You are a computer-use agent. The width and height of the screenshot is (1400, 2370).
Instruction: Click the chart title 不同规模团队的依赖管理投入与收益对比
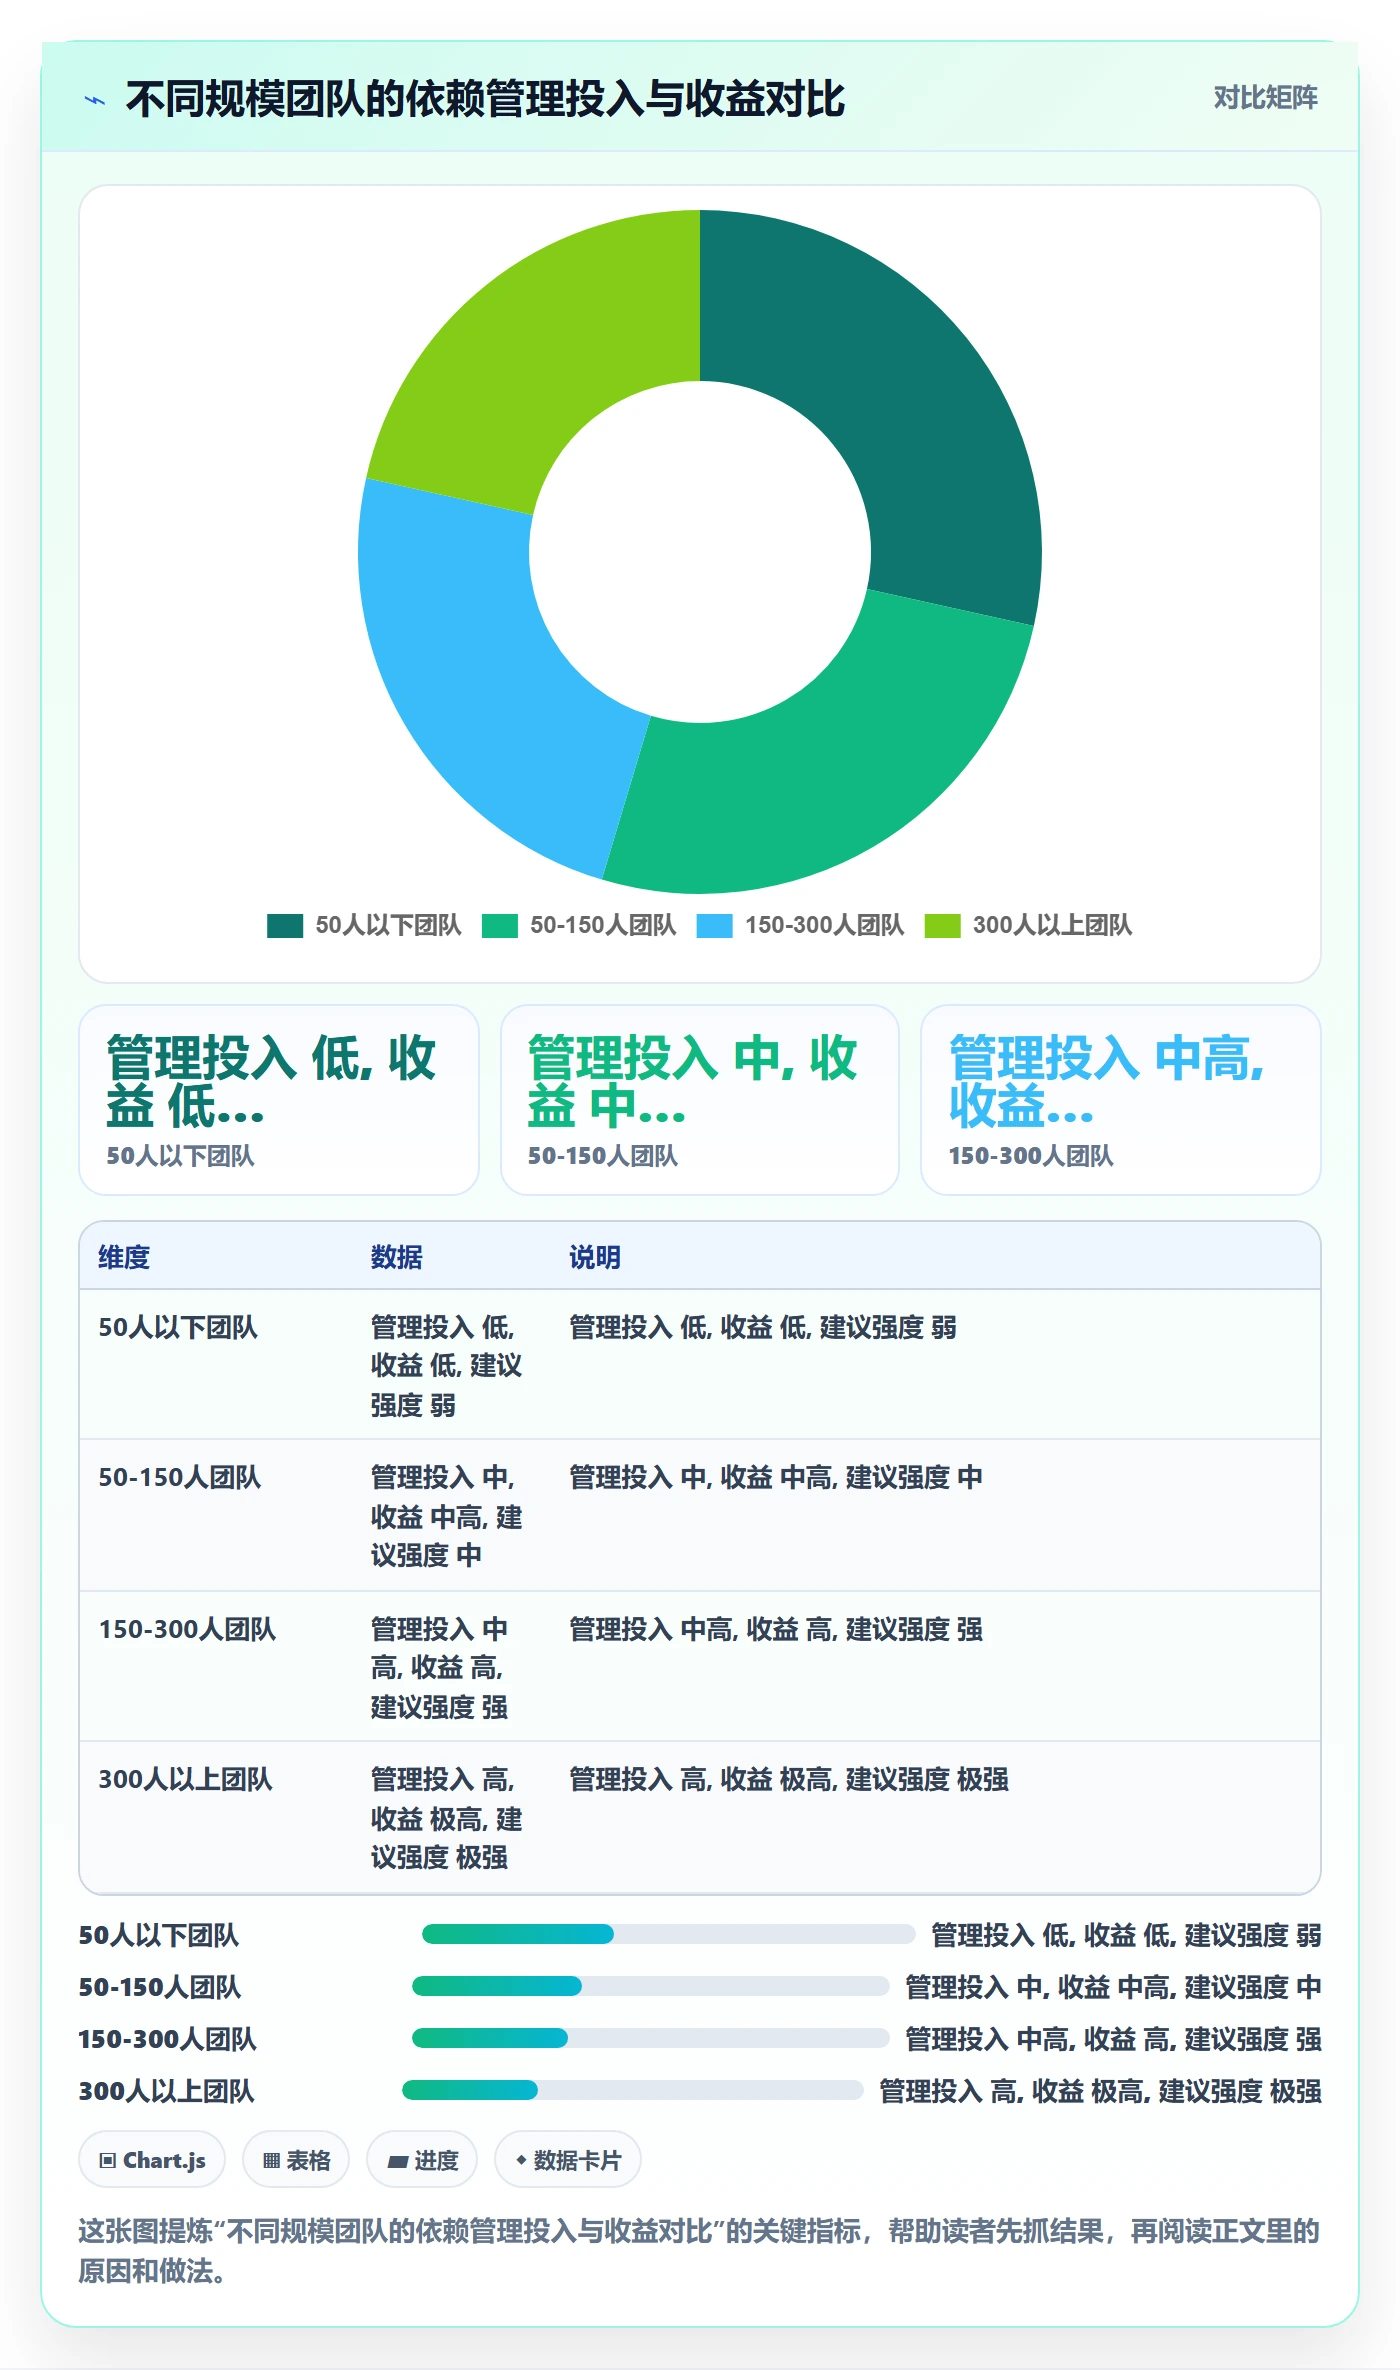[x=485, y=99]
